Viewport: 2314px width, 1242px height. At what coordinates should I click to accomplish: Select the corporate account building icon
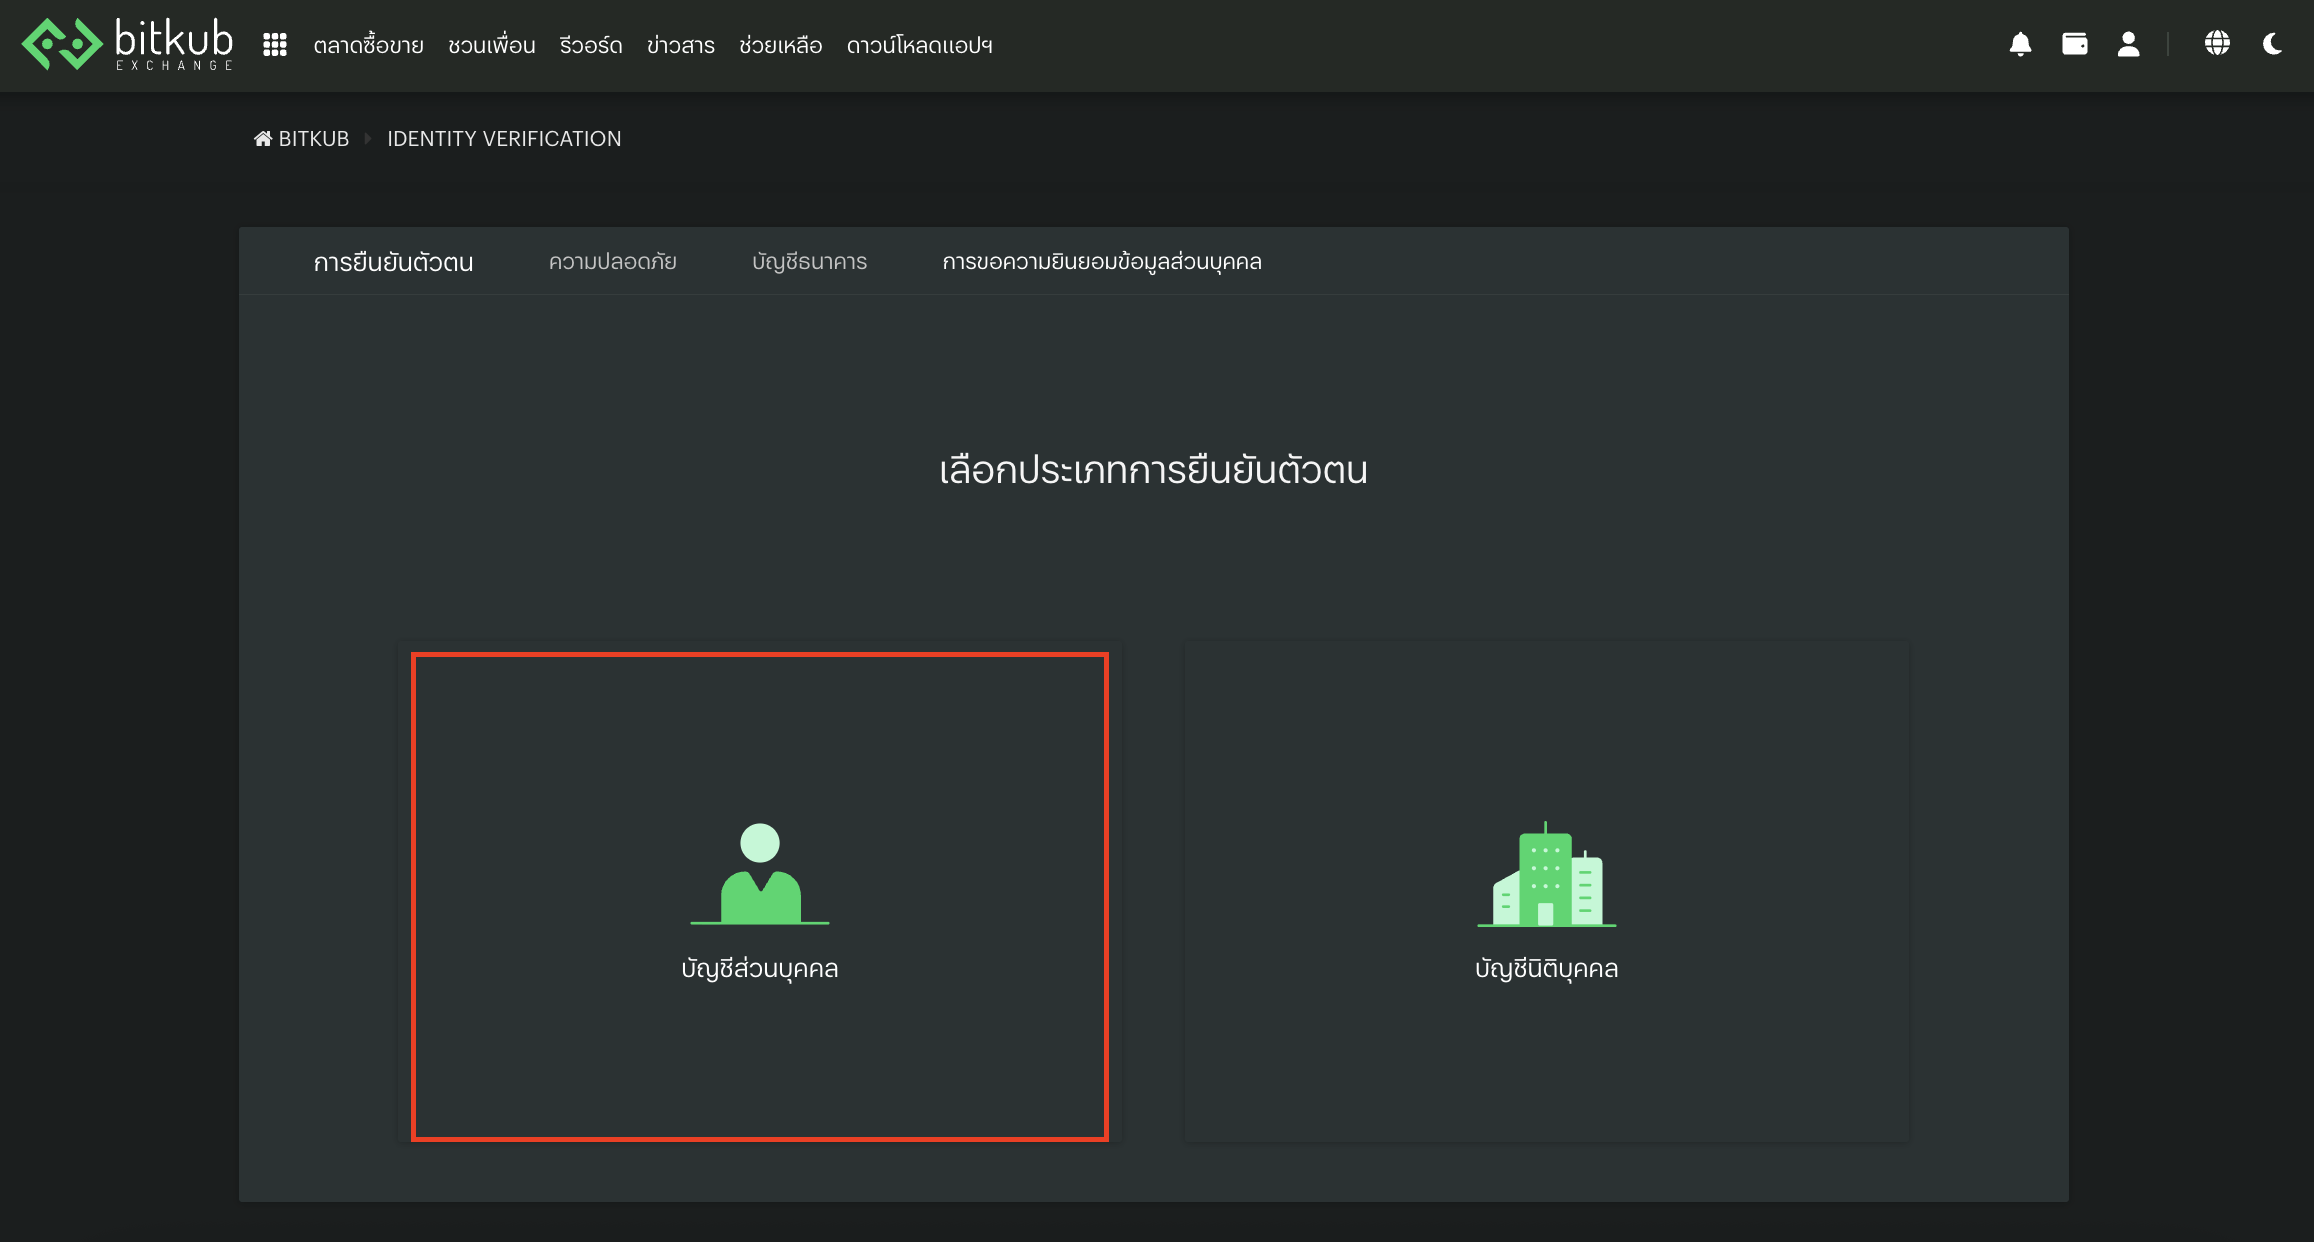click(x=1546, y=876)
